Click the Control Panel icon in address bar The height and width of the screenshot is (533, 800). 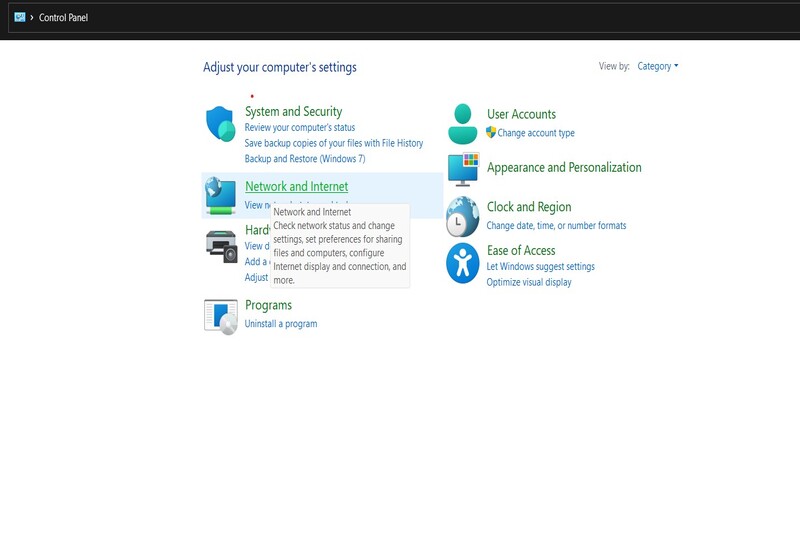coord(19,17)
